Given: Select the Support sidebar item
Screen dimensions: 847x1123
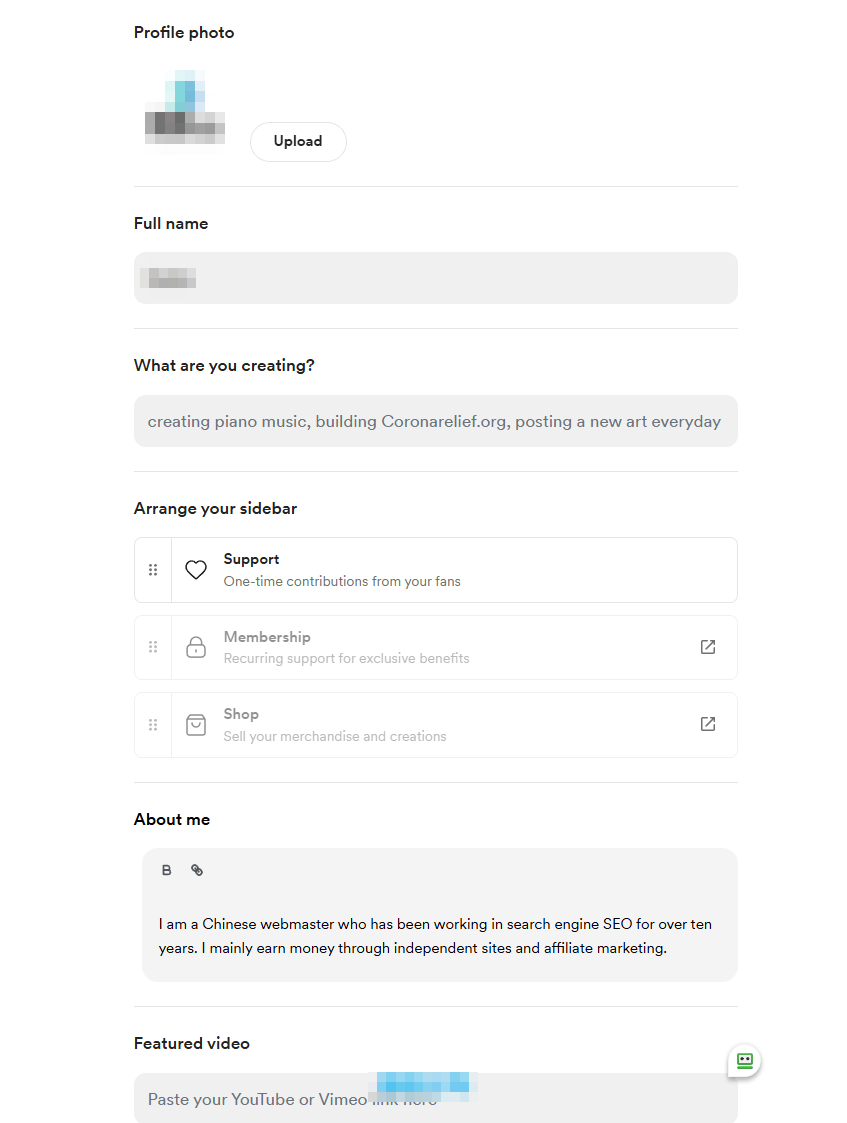Looking at the screenshot, I should [x=435, y=570].
